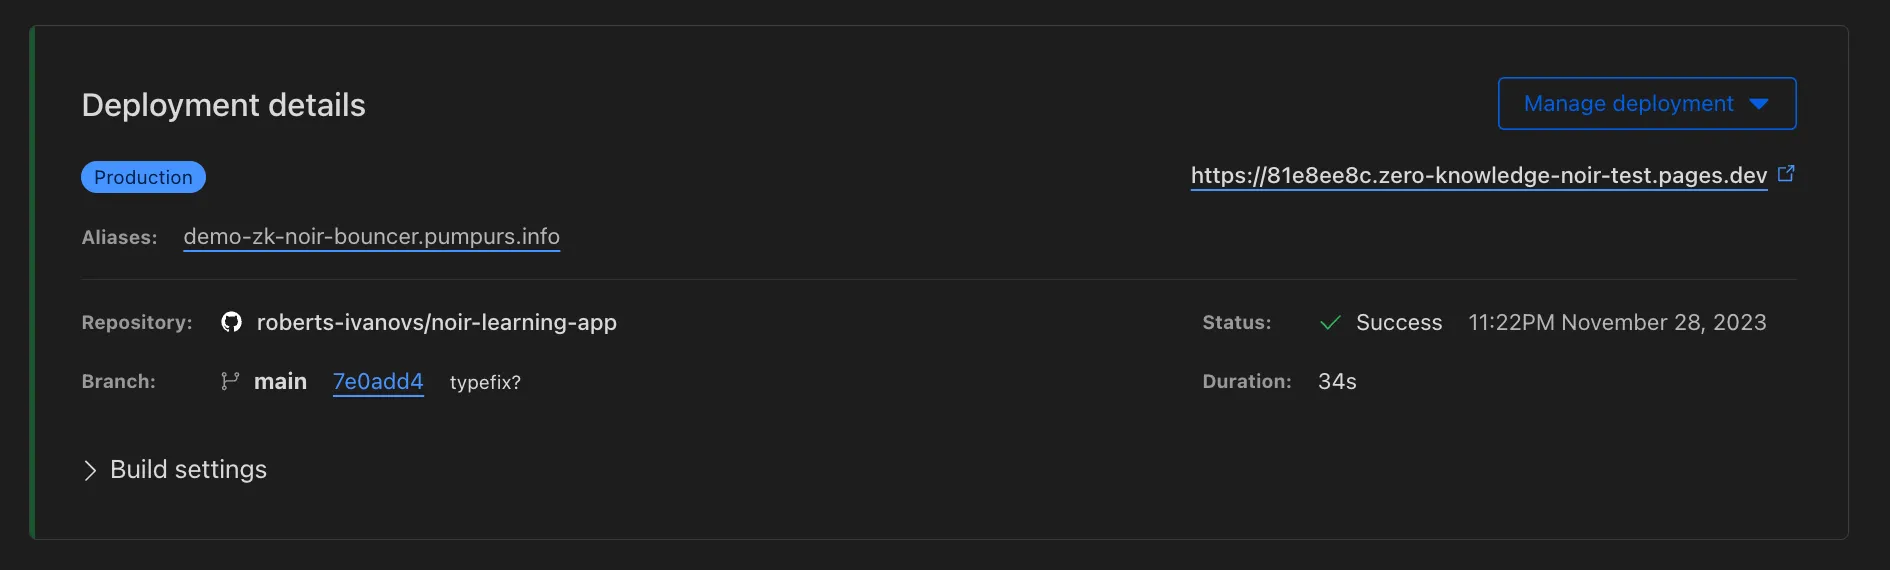The height and width of the screenshot is (570, 1890).
Task: Open the demo-zk-noir-bouncer.pumpurs.info alias link
Action: coord(371,237)
